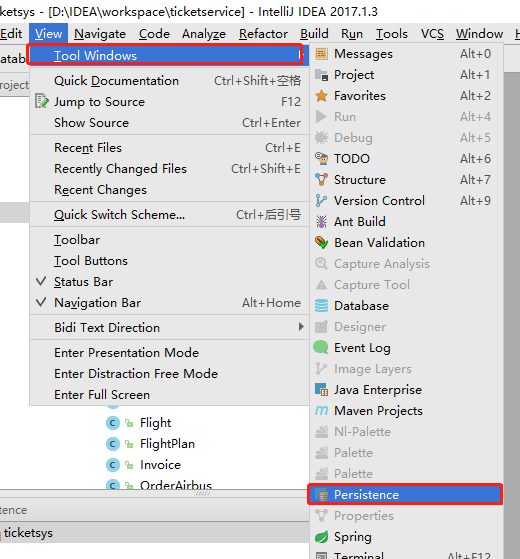This screenshot has width=520, height=559.
Task: Click the Image Layers icon
Action: click(321, 369)
